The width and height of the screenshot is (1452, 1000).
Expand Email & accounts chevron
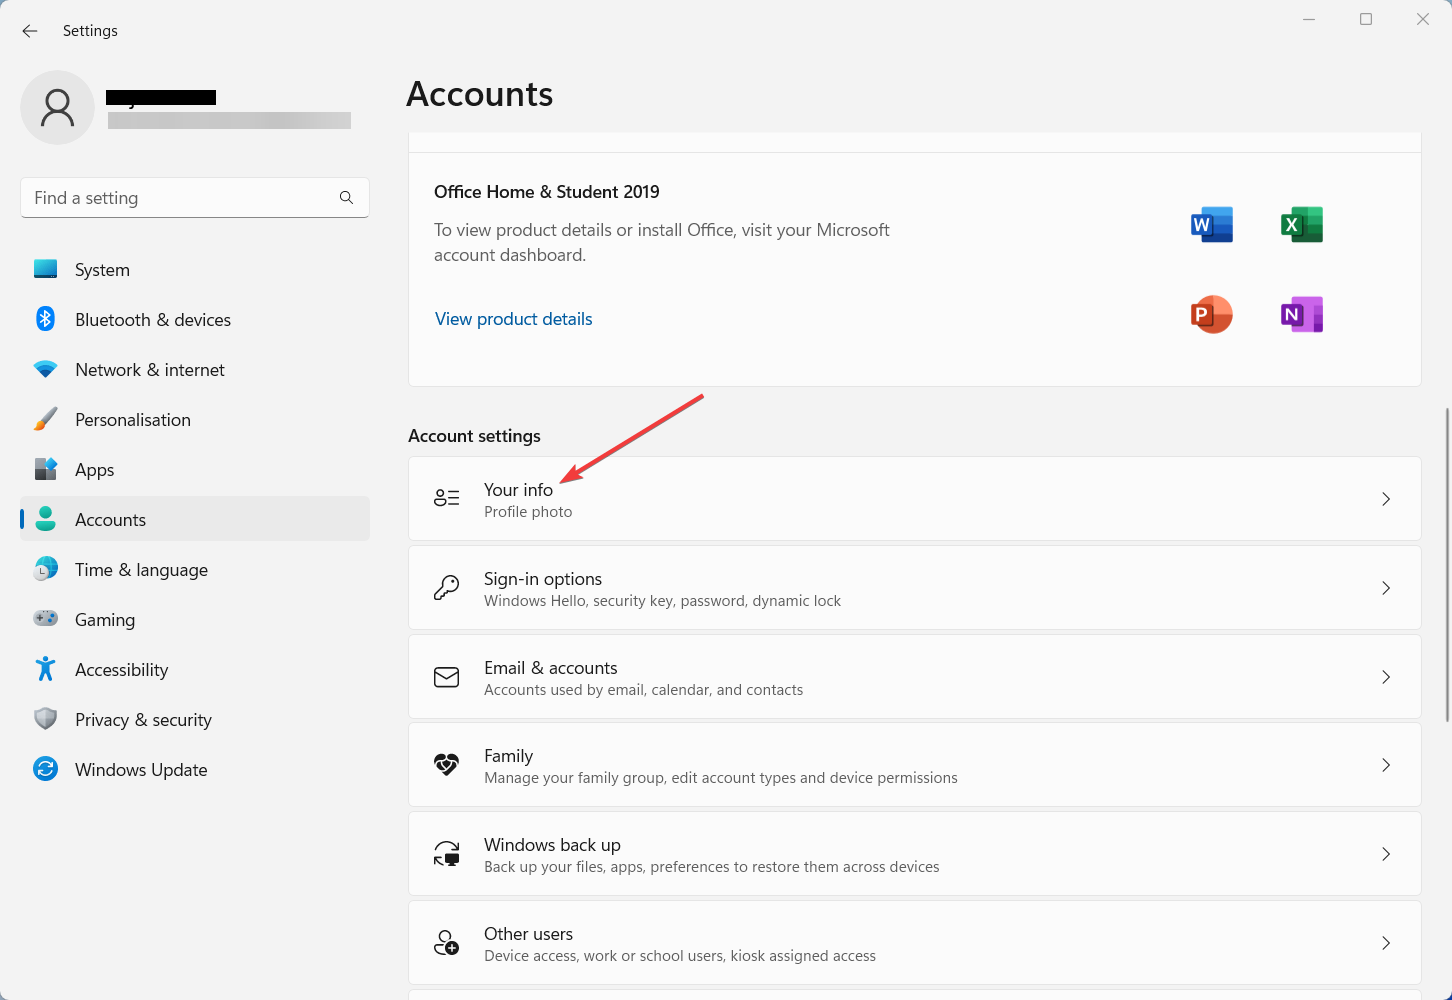click(1386, 677)
